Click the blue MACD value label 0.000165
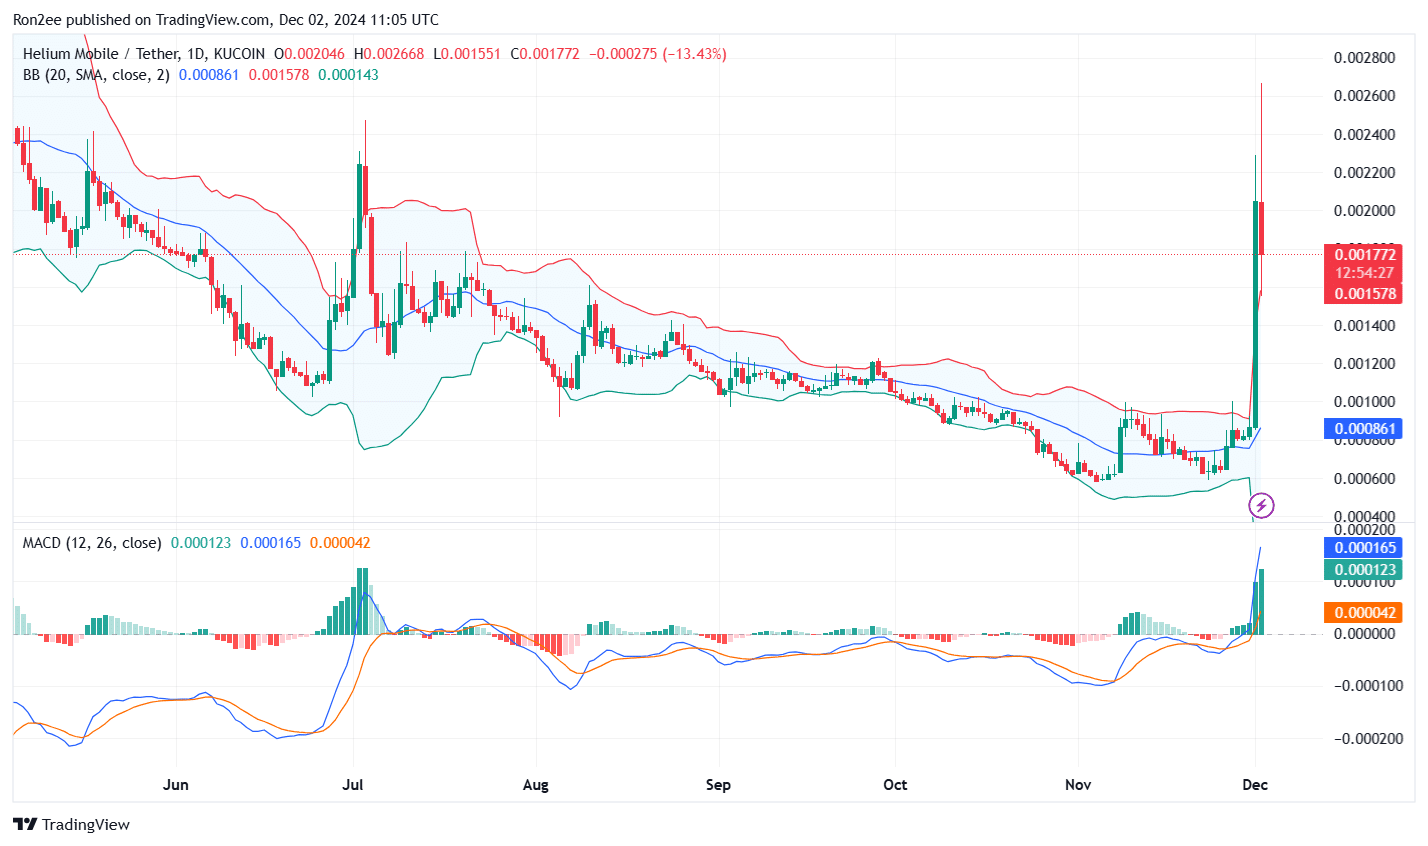Screen dimensions: 1428x846 coord(1363,548)
